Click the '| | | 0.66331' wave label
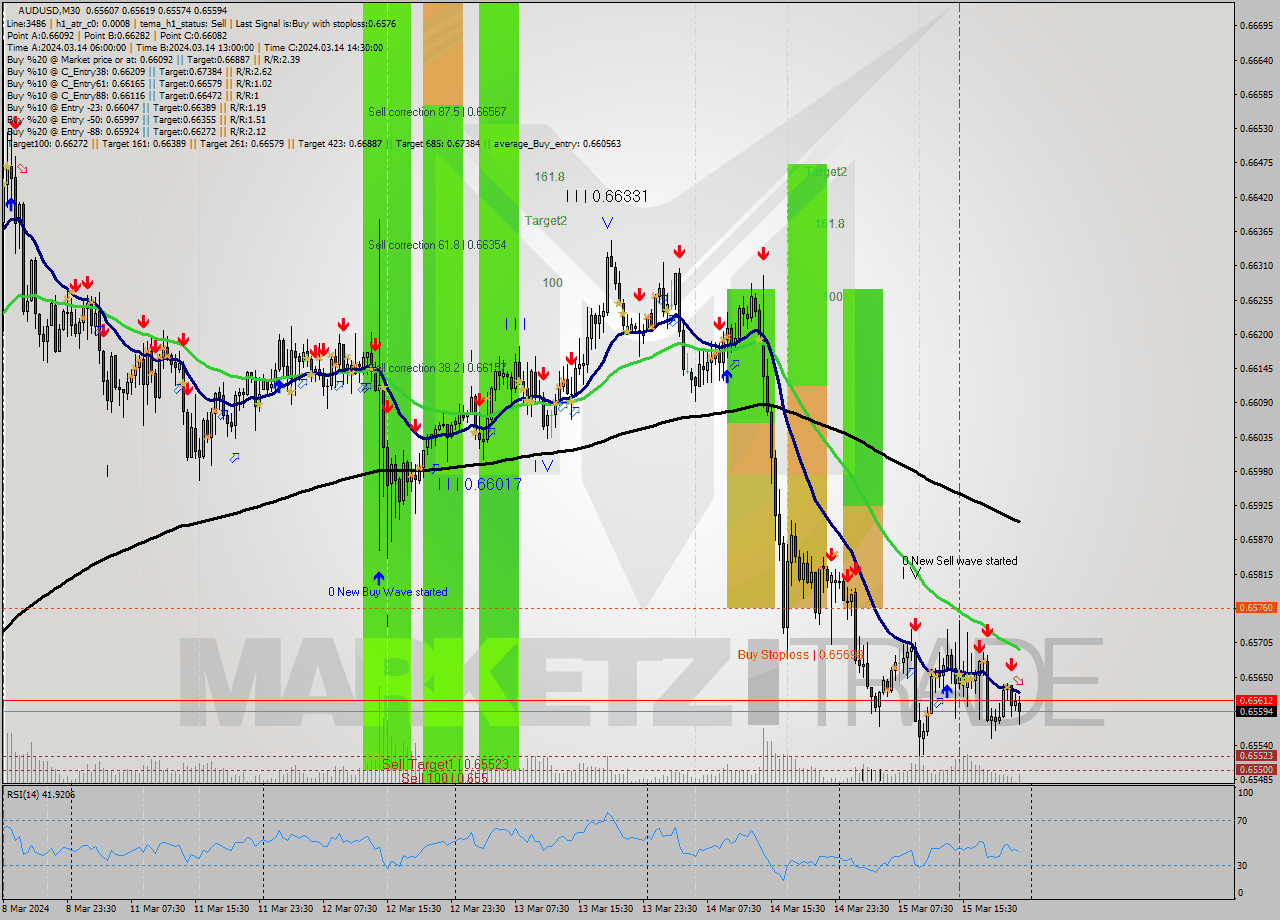Screen dimensions: 1280x920 [x=606, y=197]
